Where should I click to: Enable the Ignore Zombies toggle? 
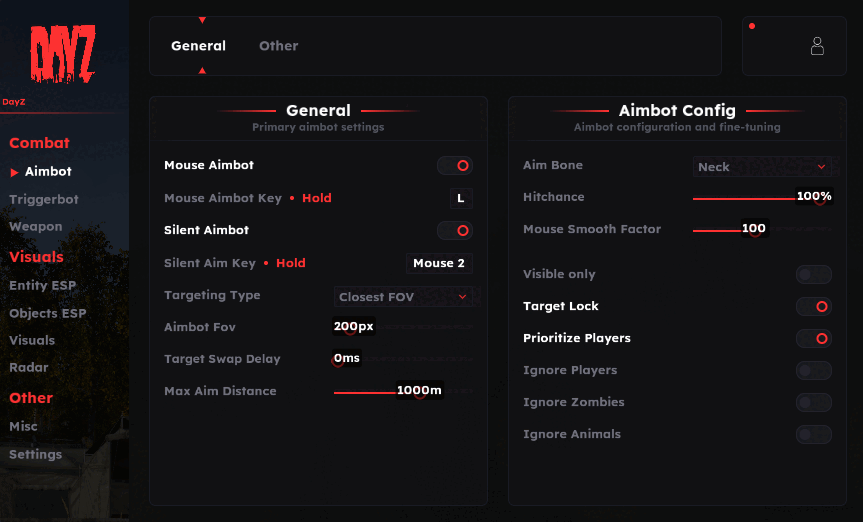point(813,403)
